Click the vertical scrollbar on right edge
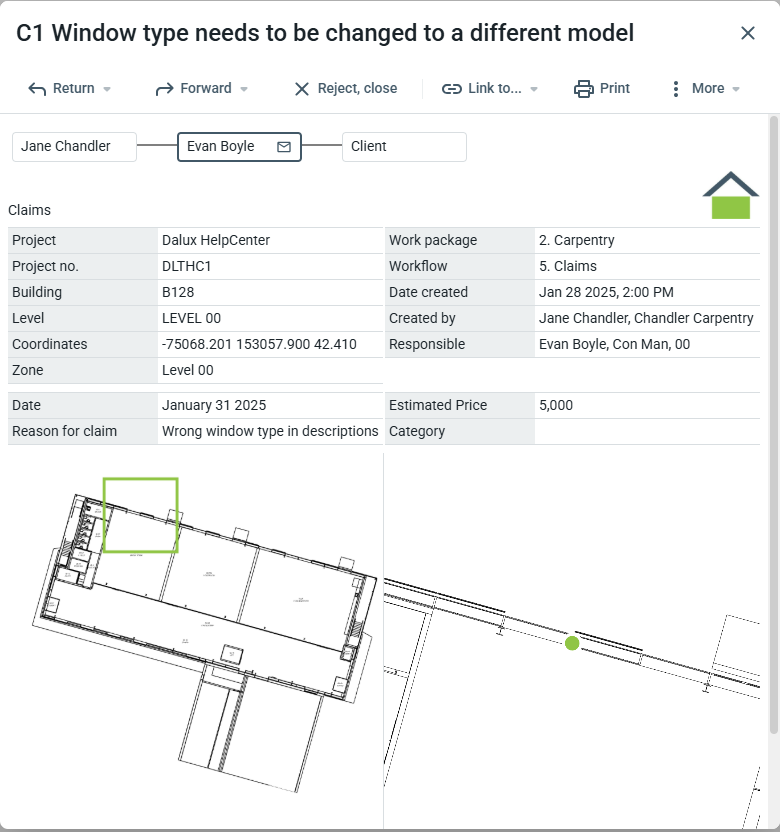Viewport: 780px width, 832px height. 773,420
